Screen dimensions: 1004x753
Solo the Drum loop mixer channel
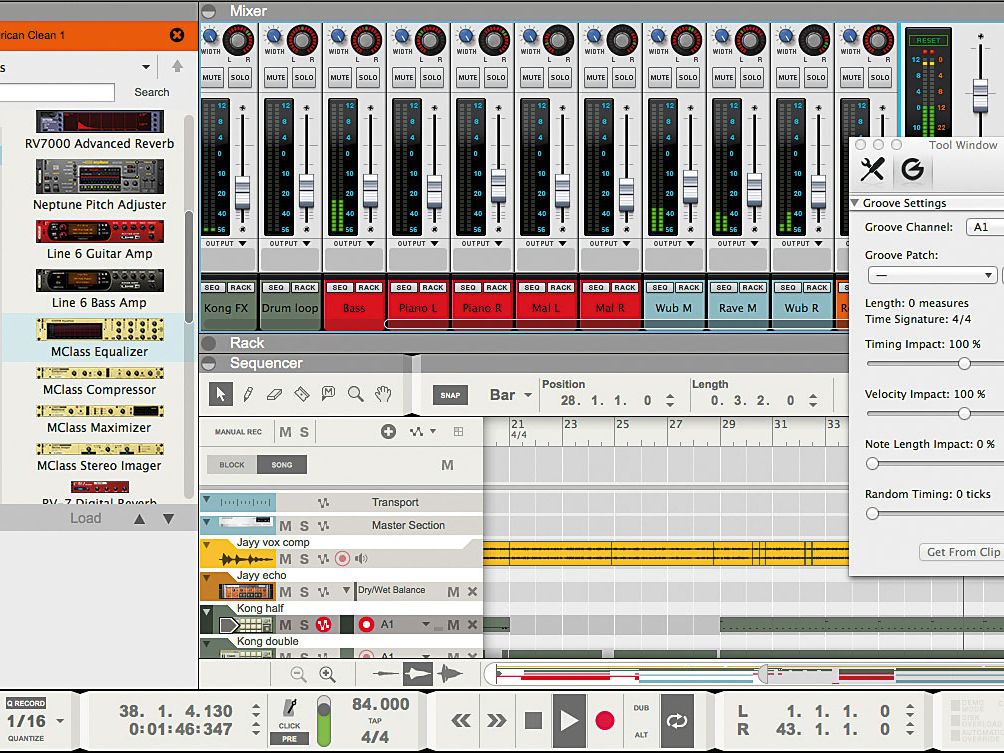[x=304, y=77]
